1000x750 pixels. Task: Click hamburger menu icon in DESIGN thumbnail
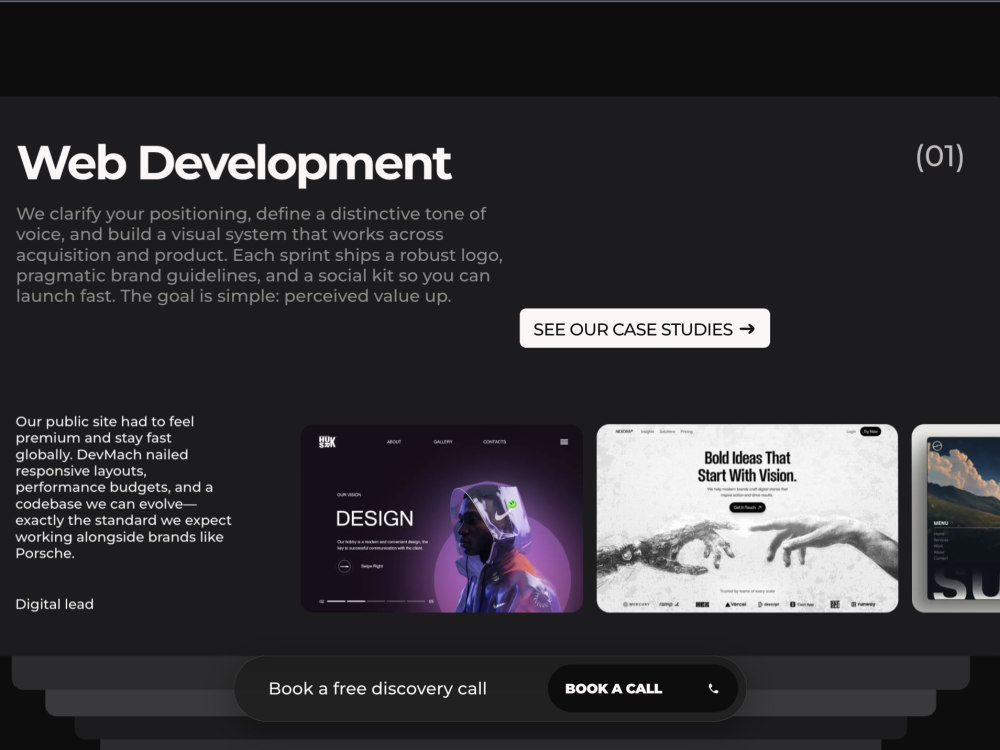click(564, 442)
